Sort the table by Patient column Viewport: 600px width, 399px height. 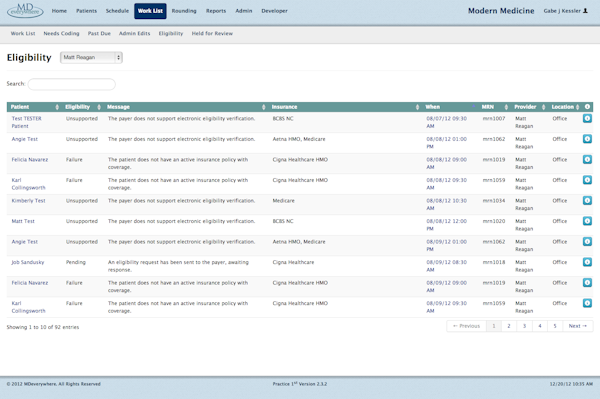34,107
